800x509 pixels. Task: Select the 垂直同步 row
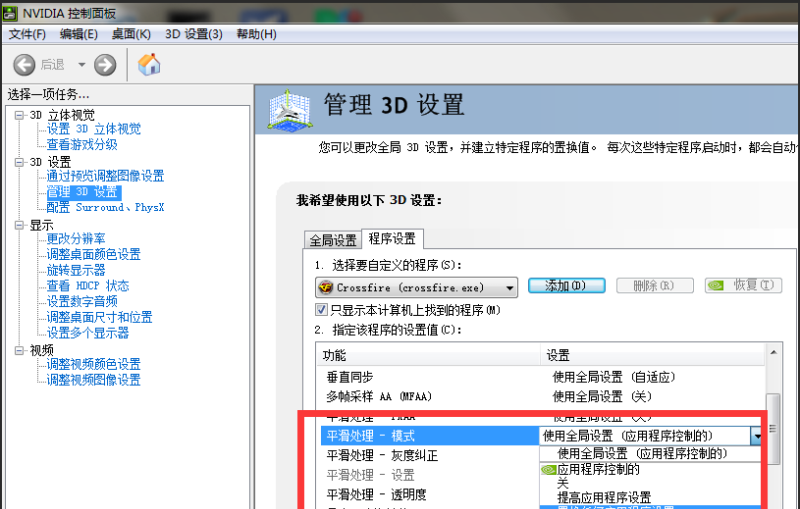coord(541,377)
